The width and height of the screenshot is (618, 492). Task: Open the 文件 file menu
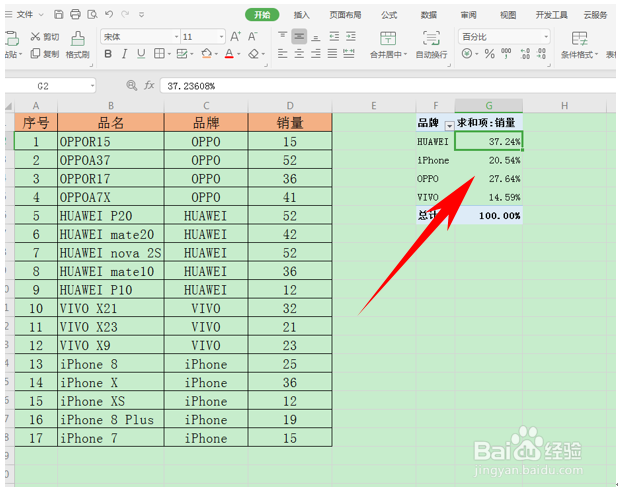tap(25, 15)
